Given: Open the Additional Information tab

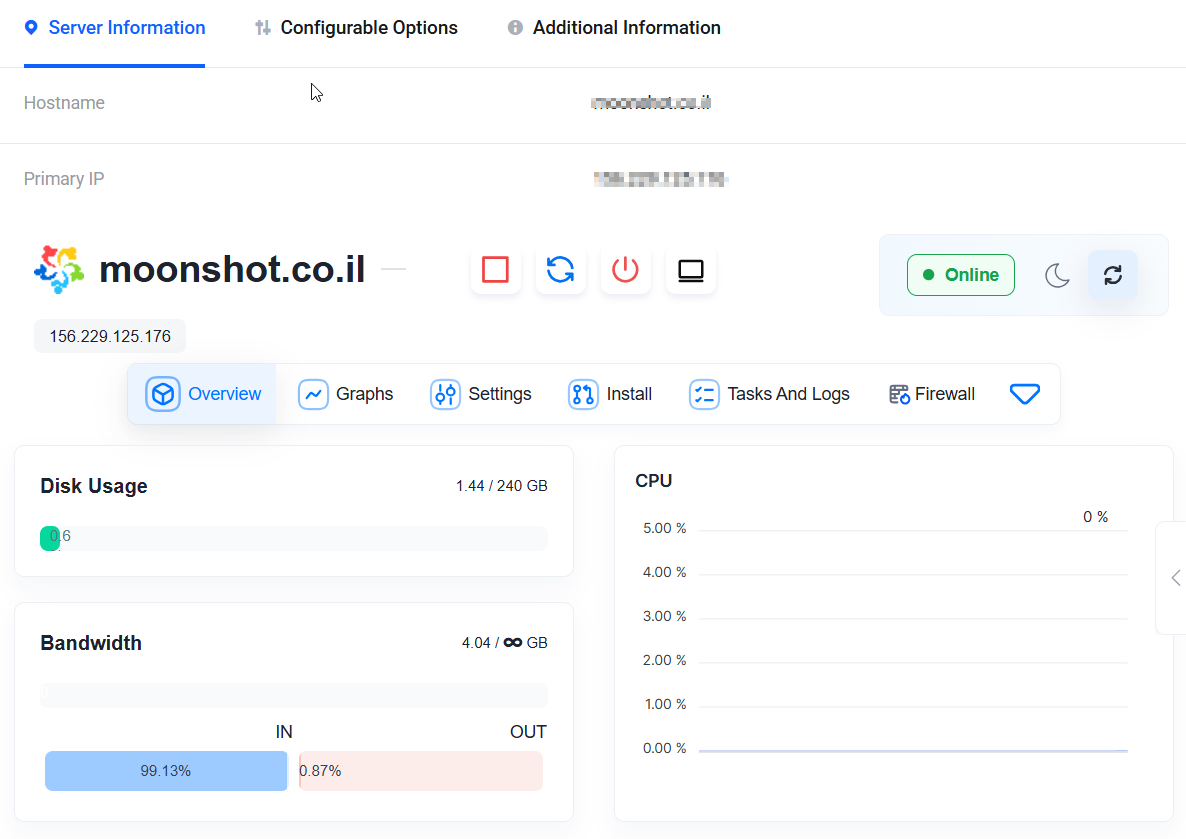Looking at the screenshot, I should pyautogui.click(x=613, y=28).
